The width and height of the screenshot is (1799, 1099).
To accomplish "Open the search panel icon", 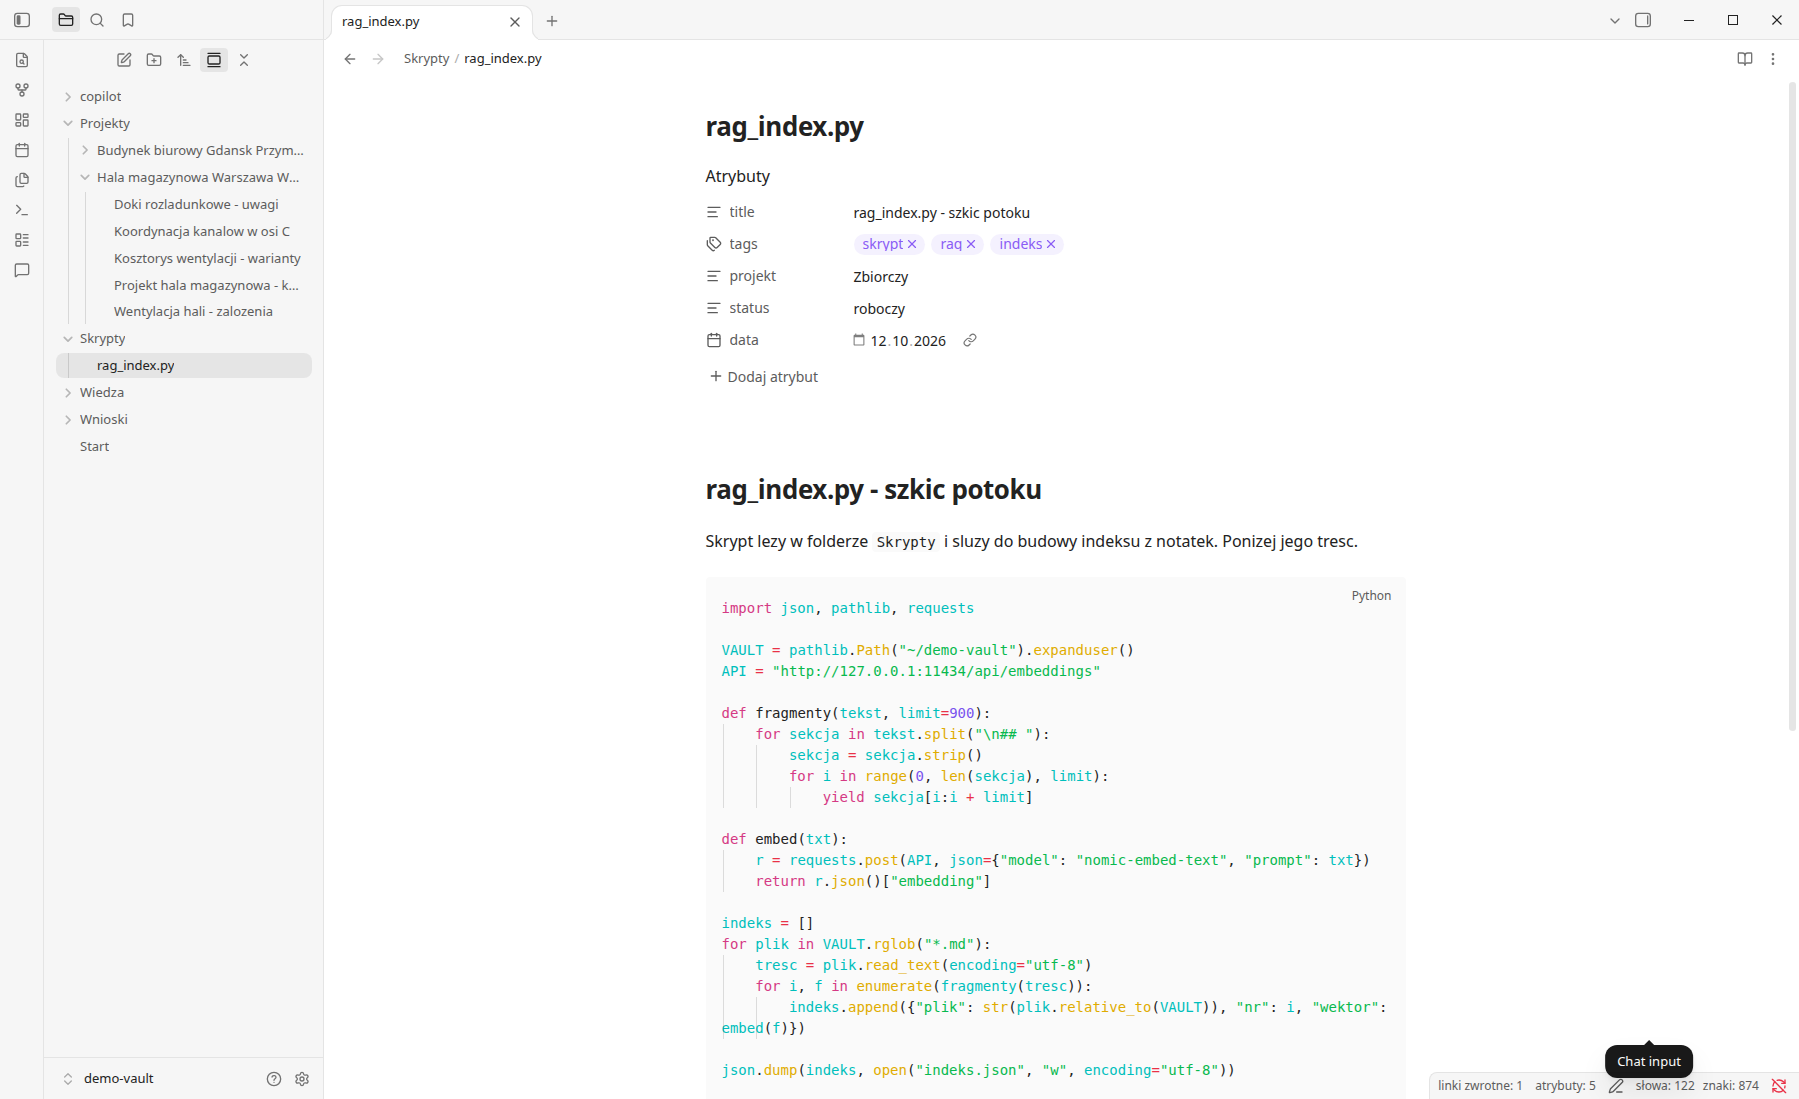I will point(97,20).
